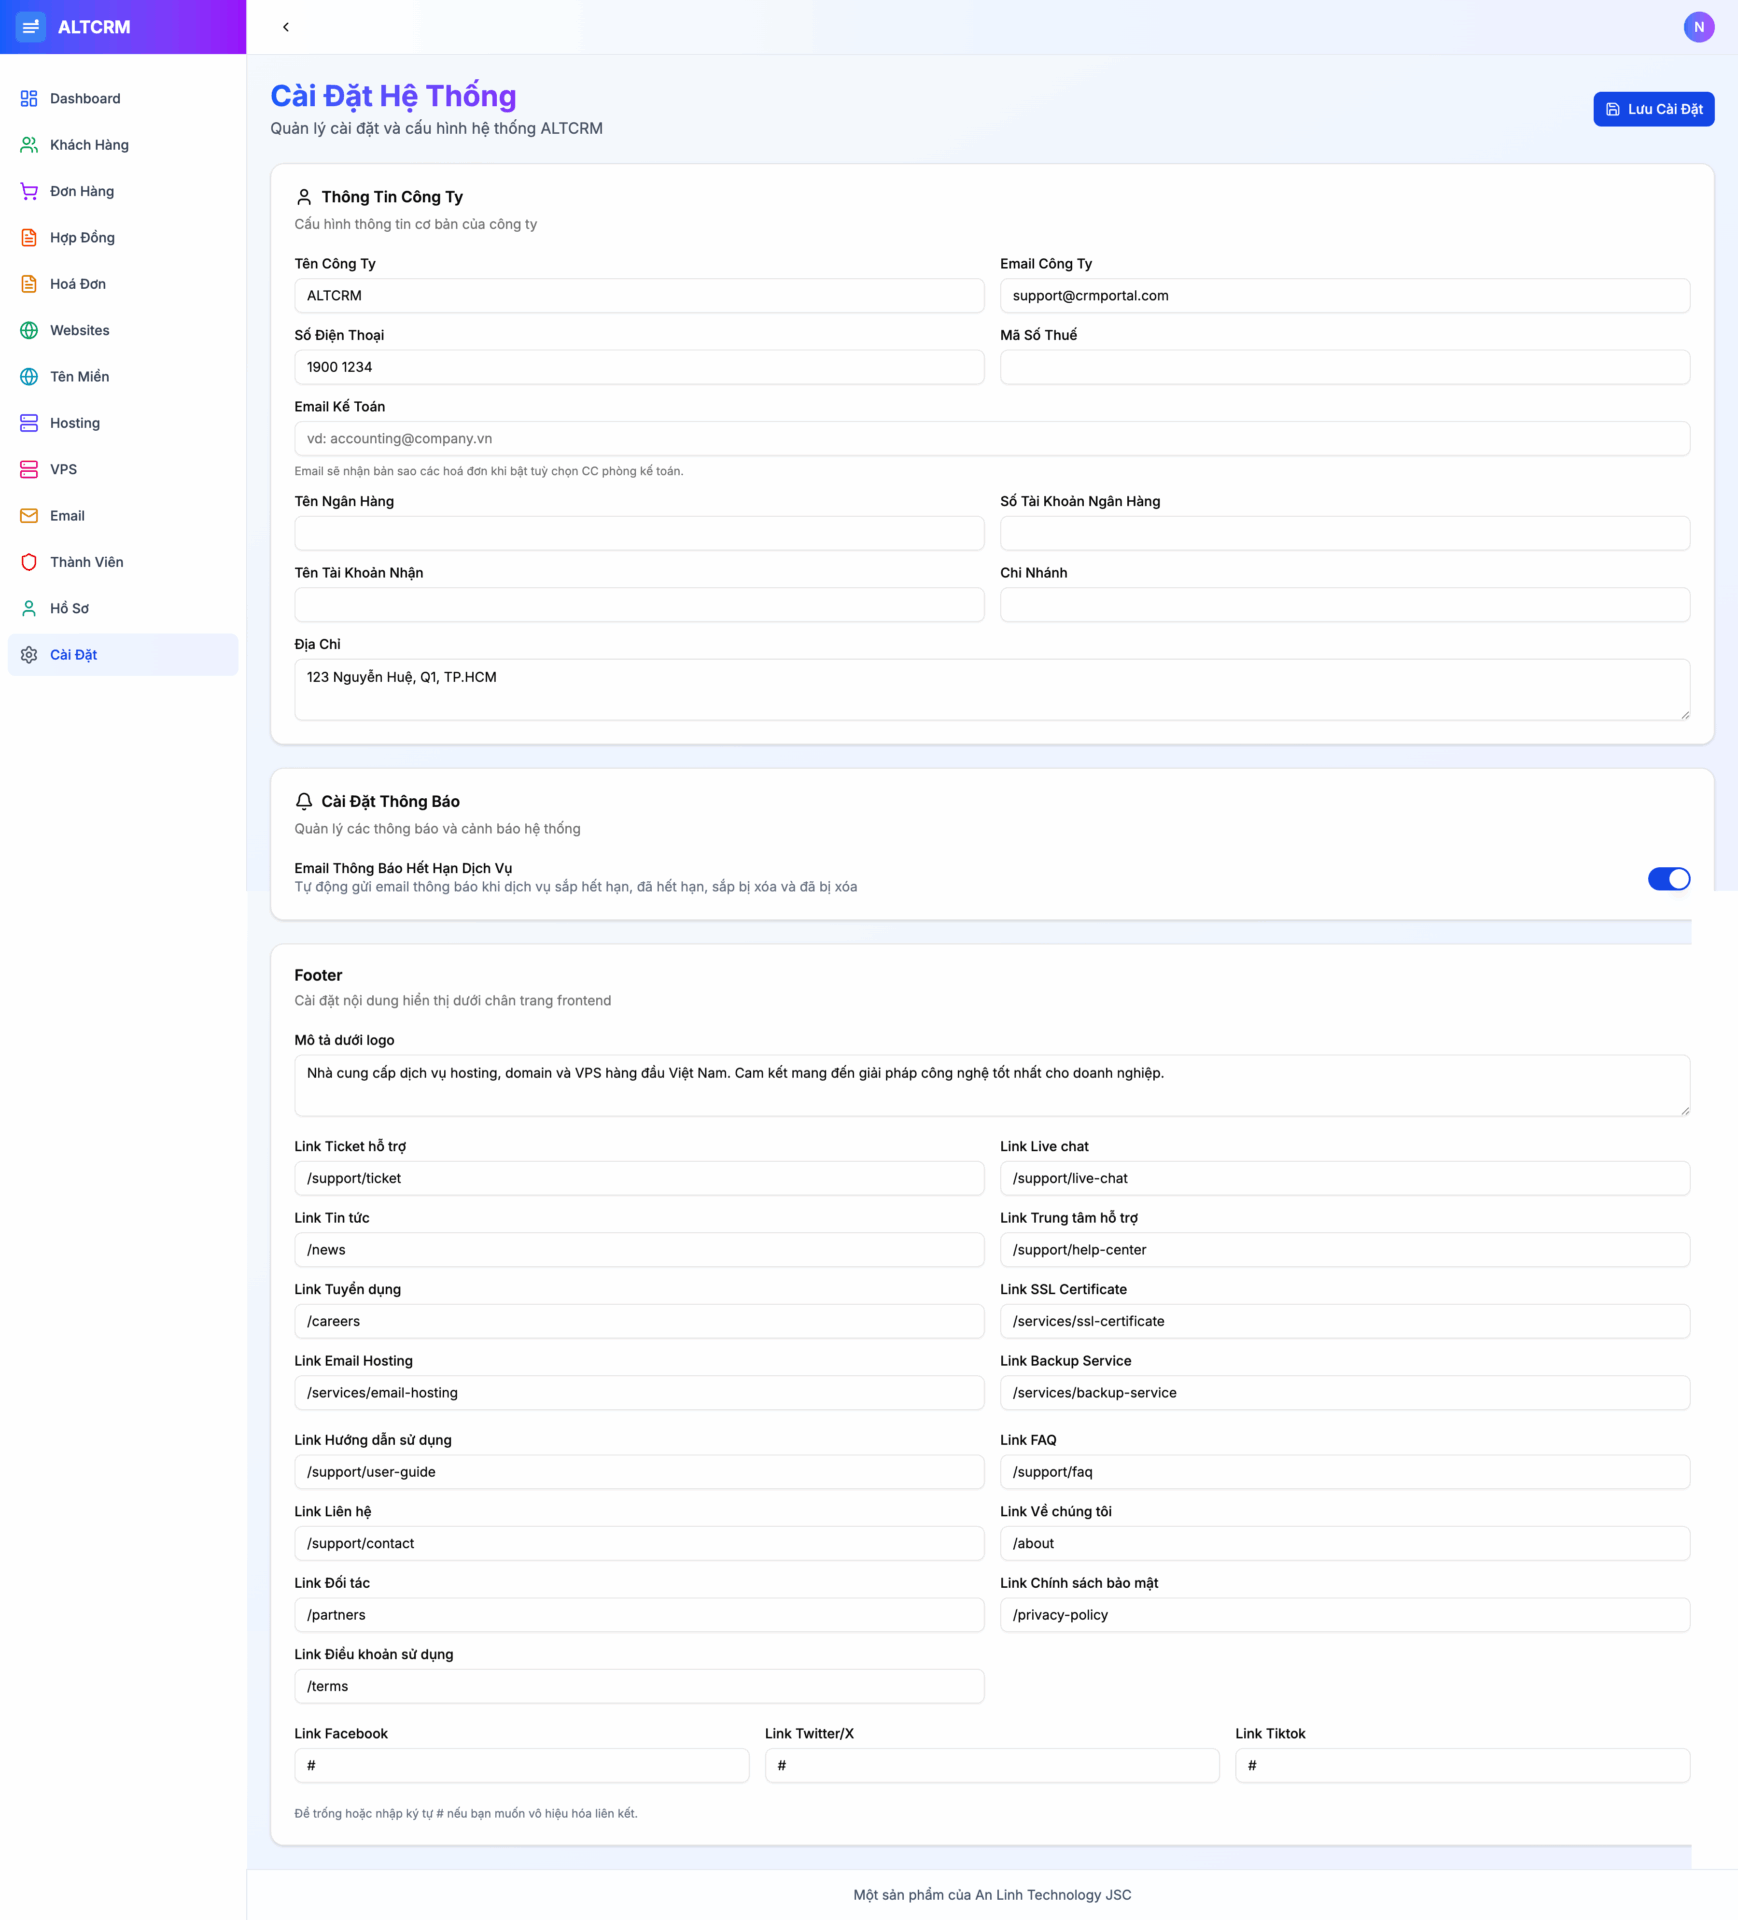Disable Email Thông Báo Hết Hạn Dịch Vụ
The image size is (1738, 1920).
[1668, 878]
